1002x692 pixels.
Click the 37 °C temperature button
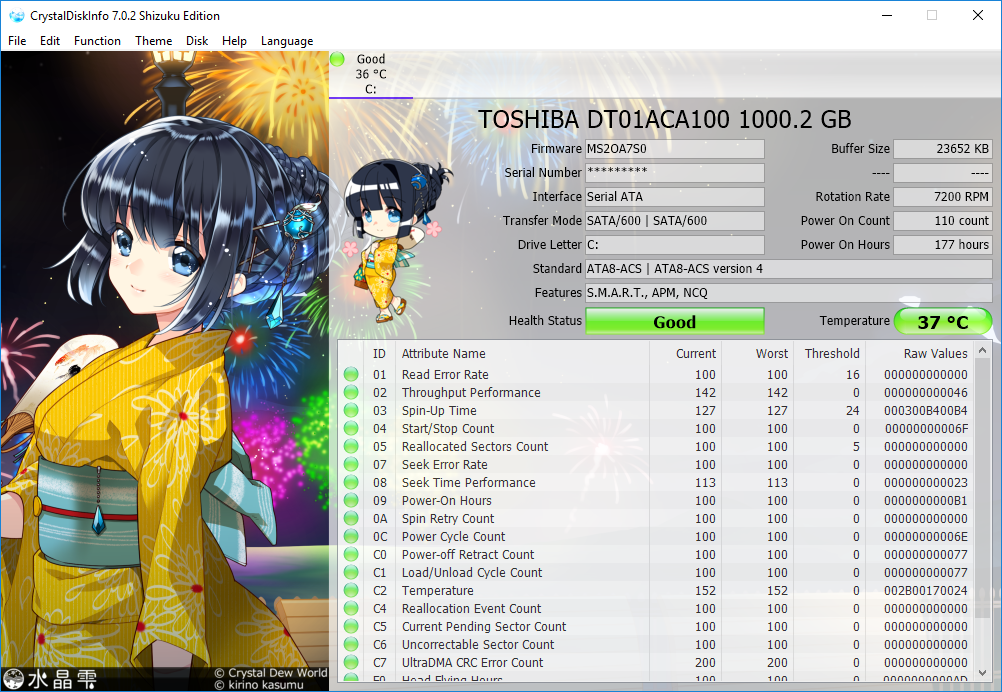[943, 321]
